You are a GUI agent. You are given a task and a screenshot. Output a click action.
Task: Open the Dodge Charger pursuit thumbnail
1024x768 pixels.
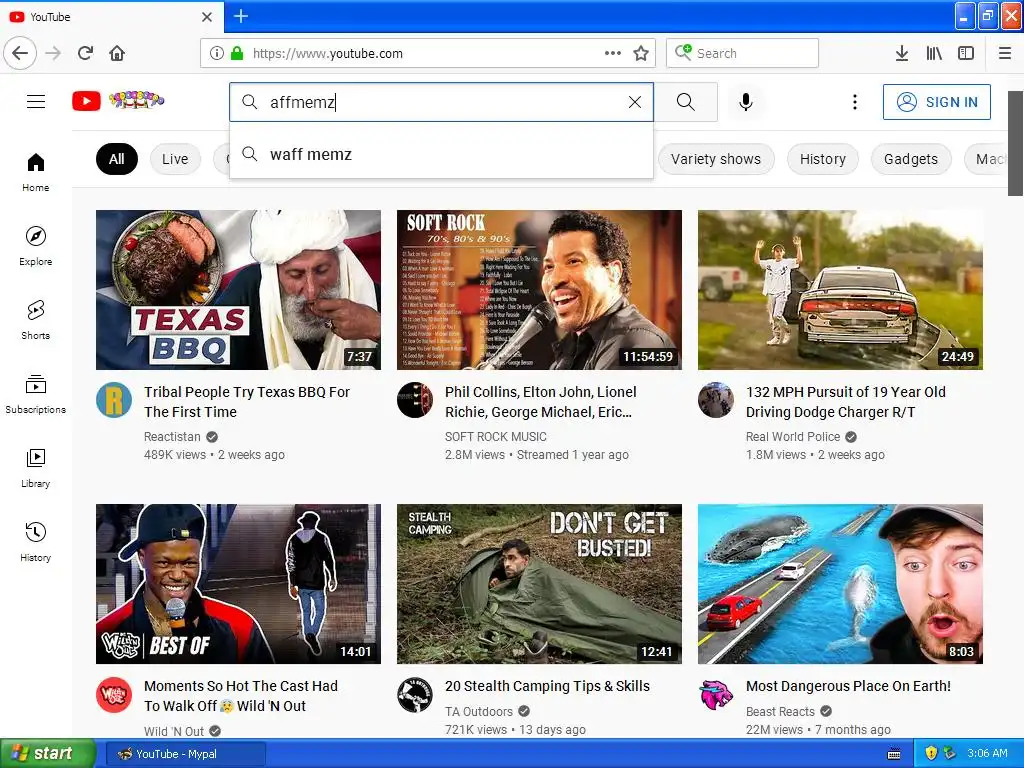[840, 290]
